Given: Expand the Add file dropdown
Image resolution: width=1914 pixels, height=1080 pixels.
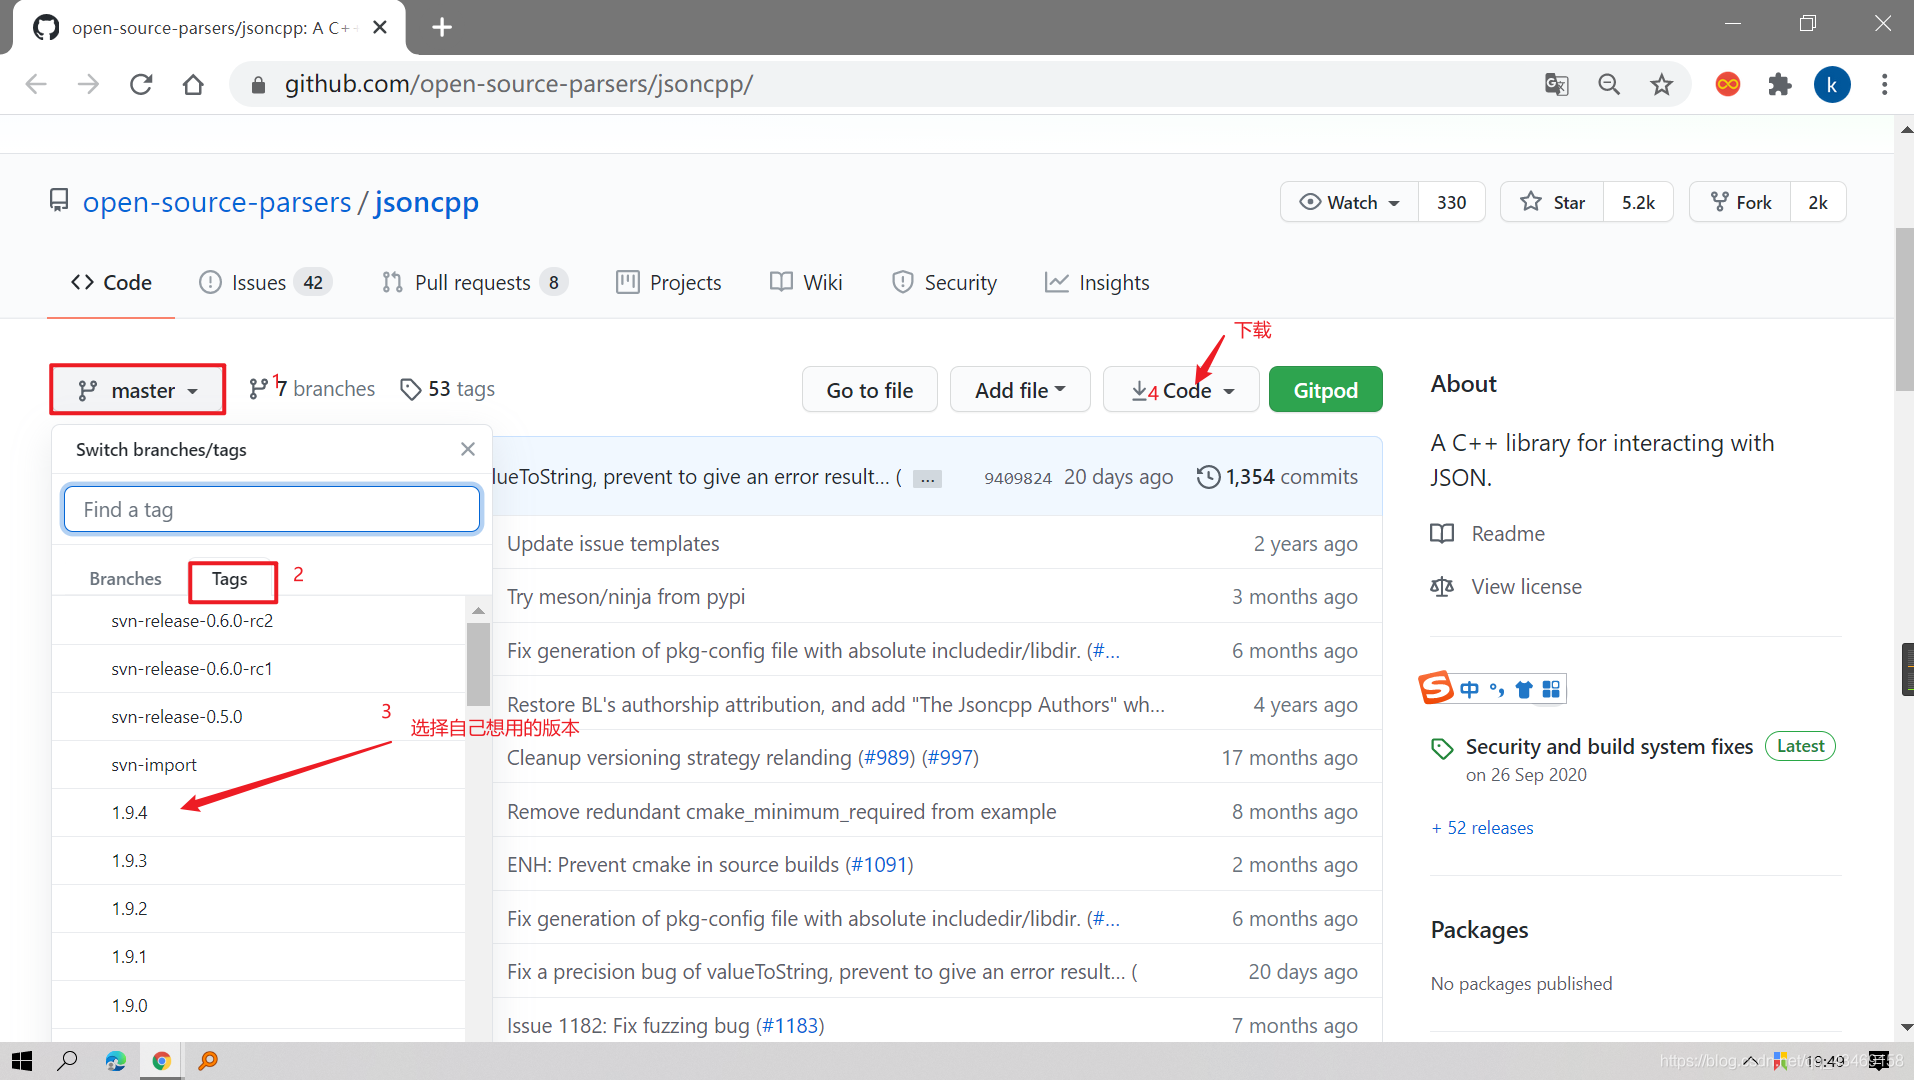Looking at the screenshot, I should point(1020,390).
